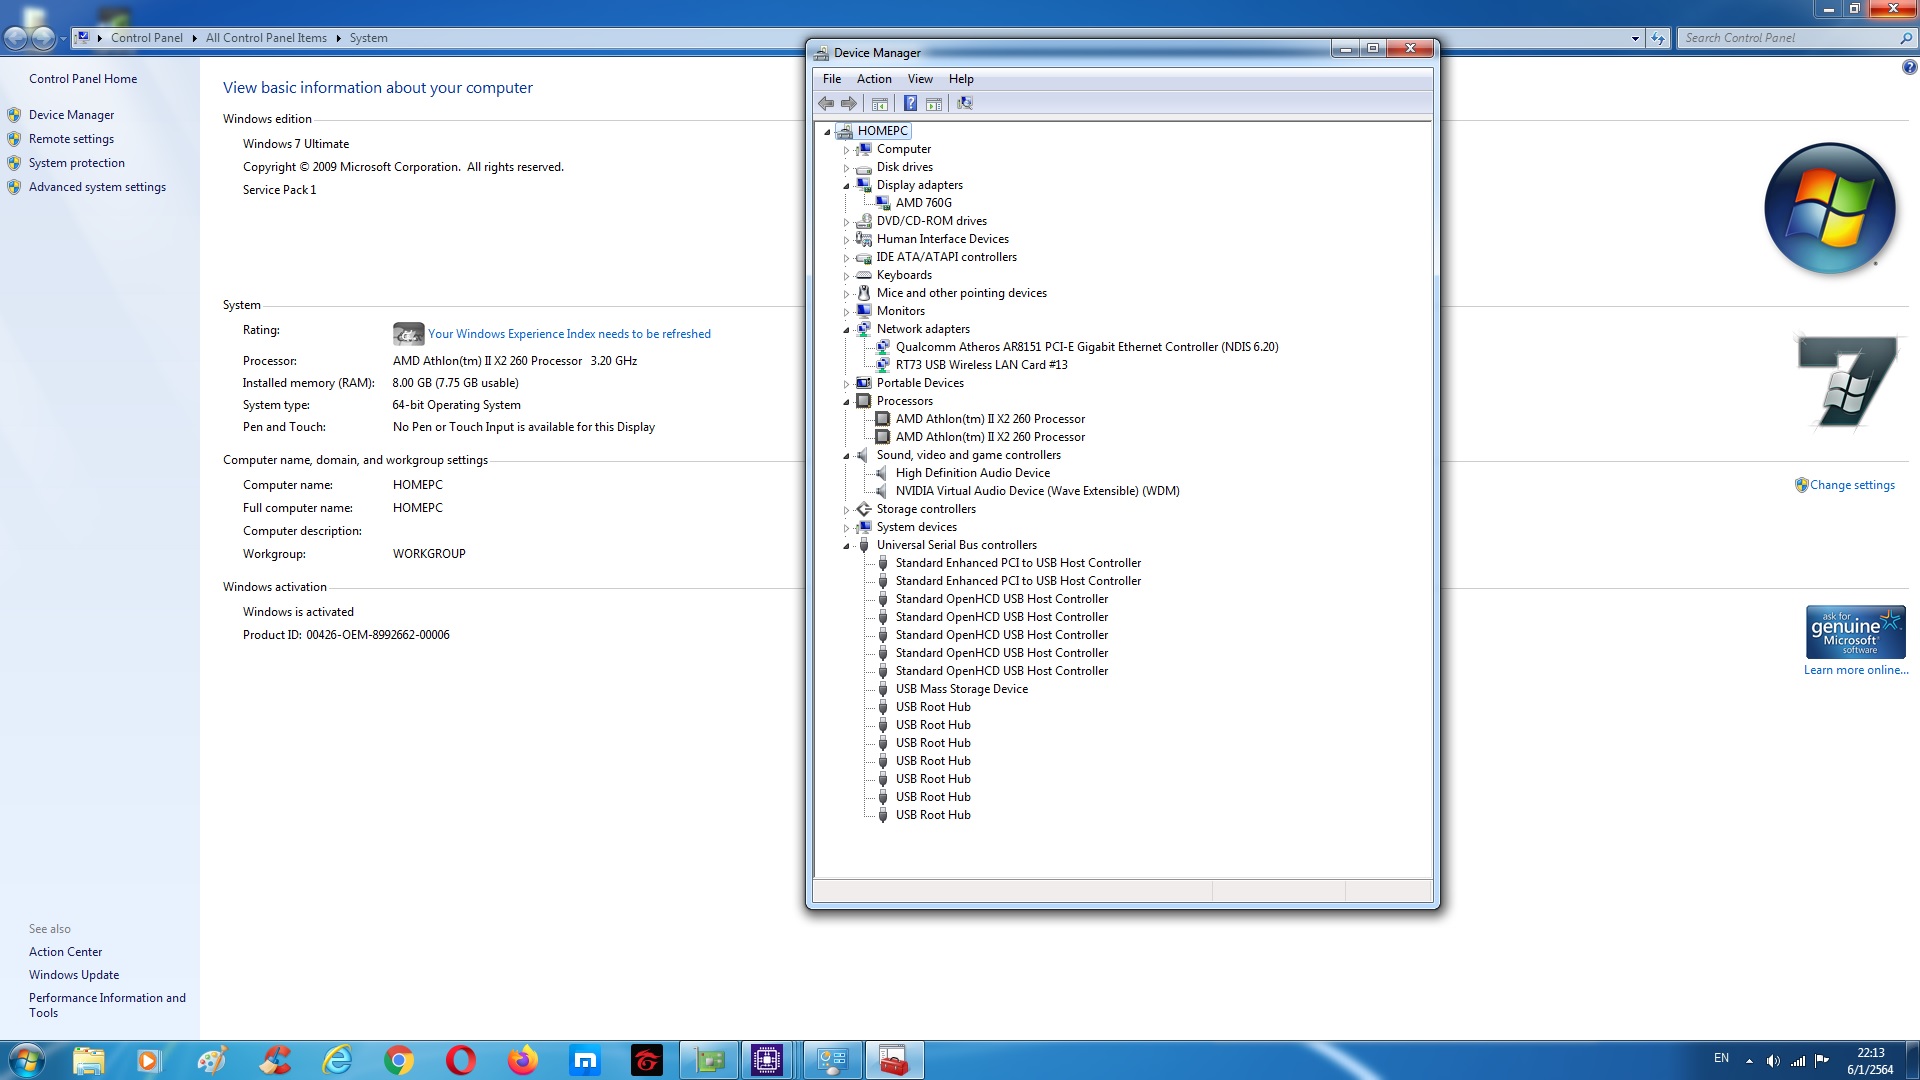This screenshot has width=1920, height=1080.
Task: Toggle the Show/Hide Action Pane toolbar icon
Action: point(934,103)
